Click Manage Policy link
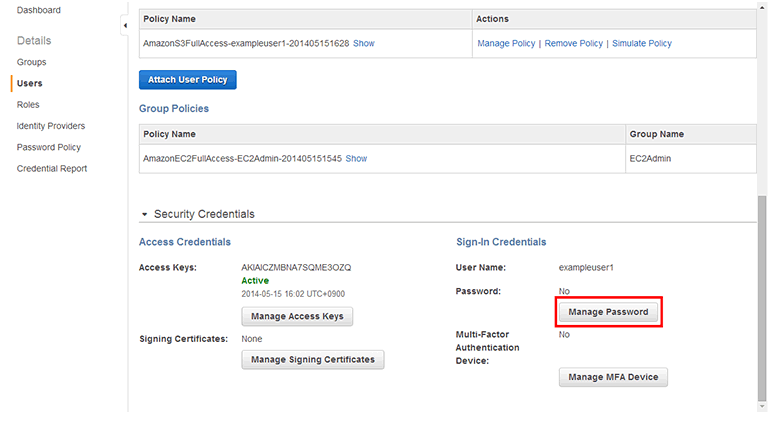Screen dimensions: 770x422 508,44
